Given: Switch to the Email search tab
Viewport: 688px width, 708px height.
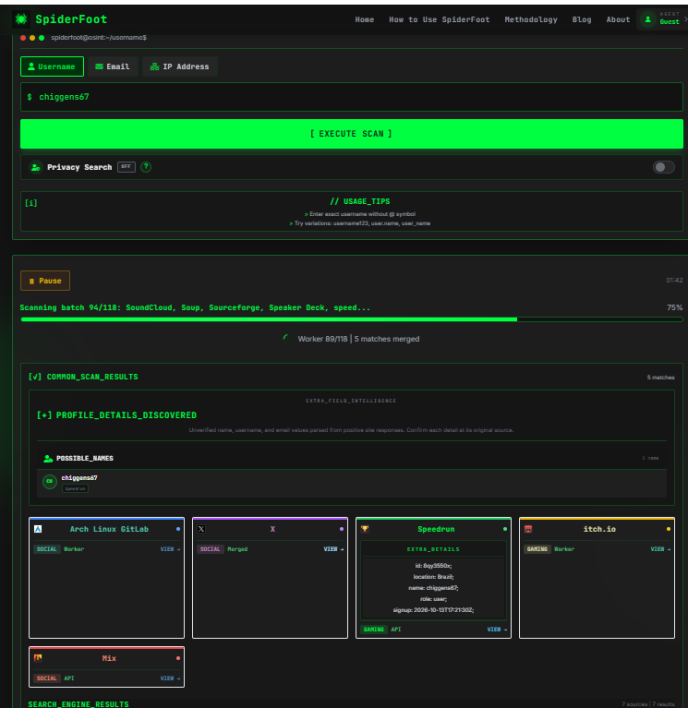Looking at the screenshot, I should click(112, 66).
